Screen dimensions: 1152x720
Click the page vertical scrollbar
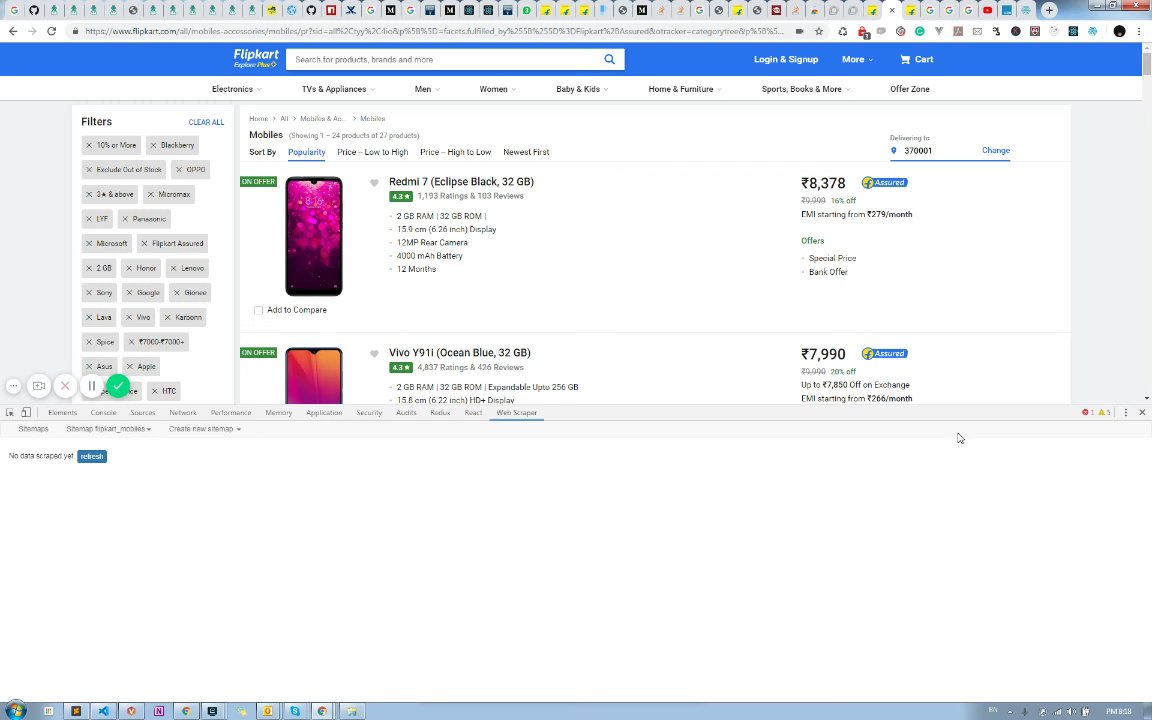pyautogui.click(x=1147, y=64)
